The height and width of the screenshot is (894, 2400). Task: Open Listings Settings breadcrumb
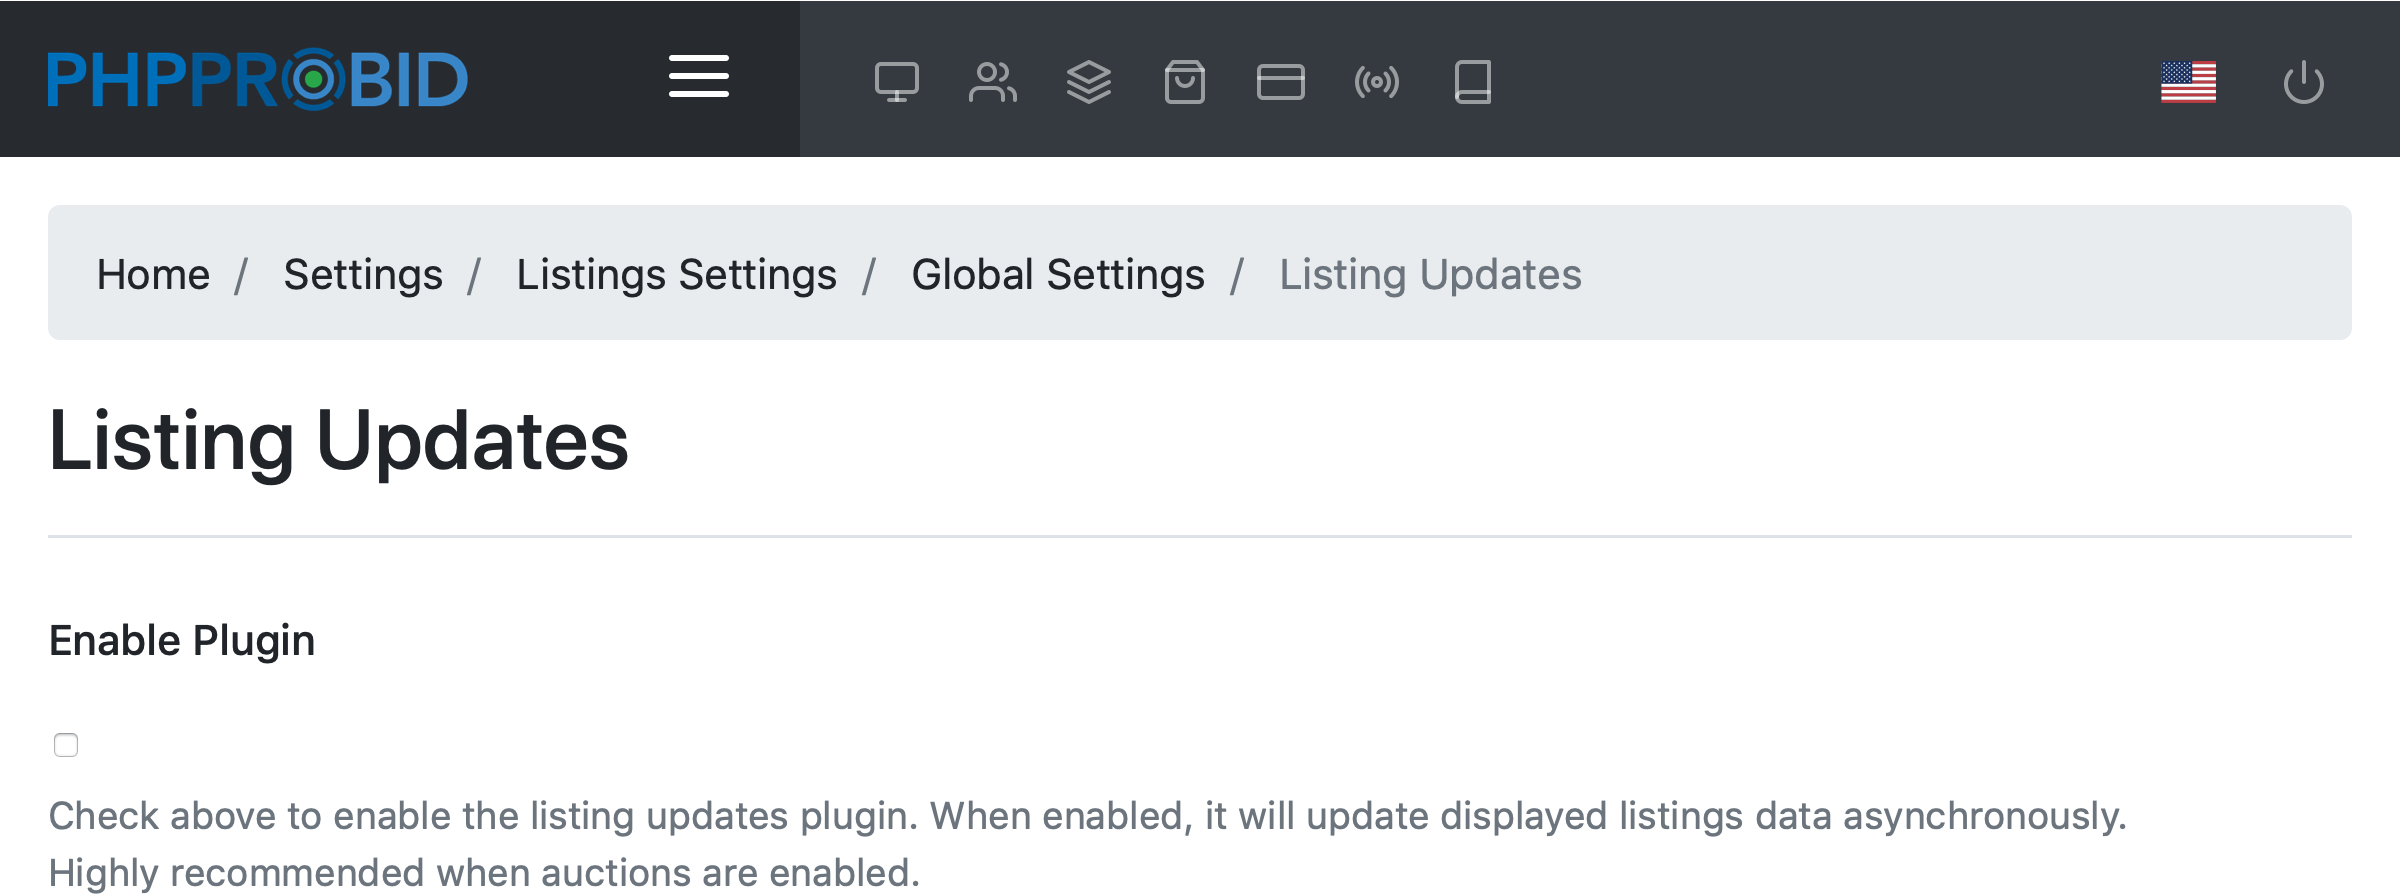coord(676,274)
